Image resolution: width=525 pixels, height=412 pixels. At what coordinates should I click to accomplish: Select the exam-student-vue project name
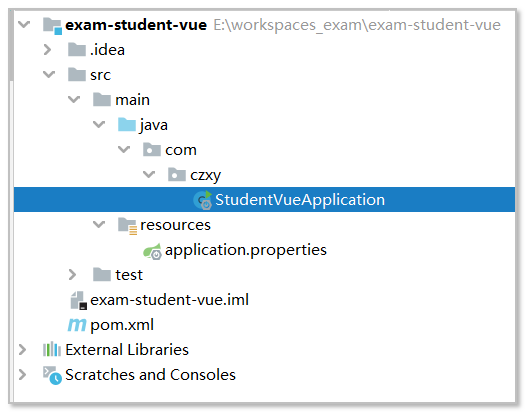[x=136, y=25]
